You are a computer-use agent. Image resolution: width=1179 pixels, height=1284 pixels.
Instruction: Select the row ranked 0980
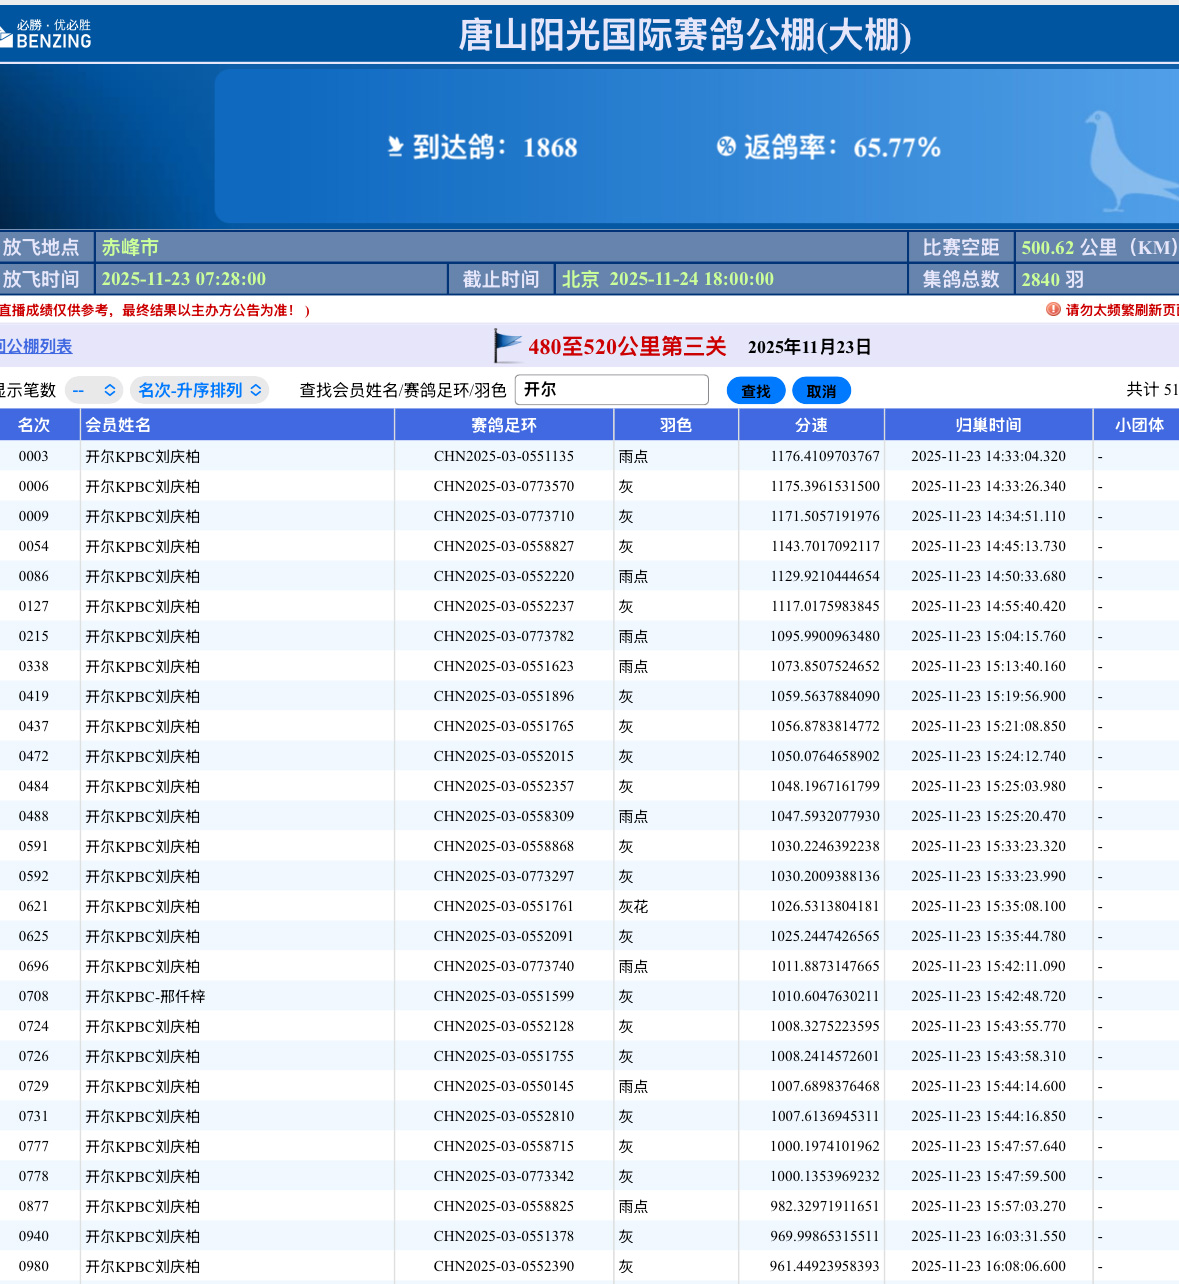tap(34, 1266)
